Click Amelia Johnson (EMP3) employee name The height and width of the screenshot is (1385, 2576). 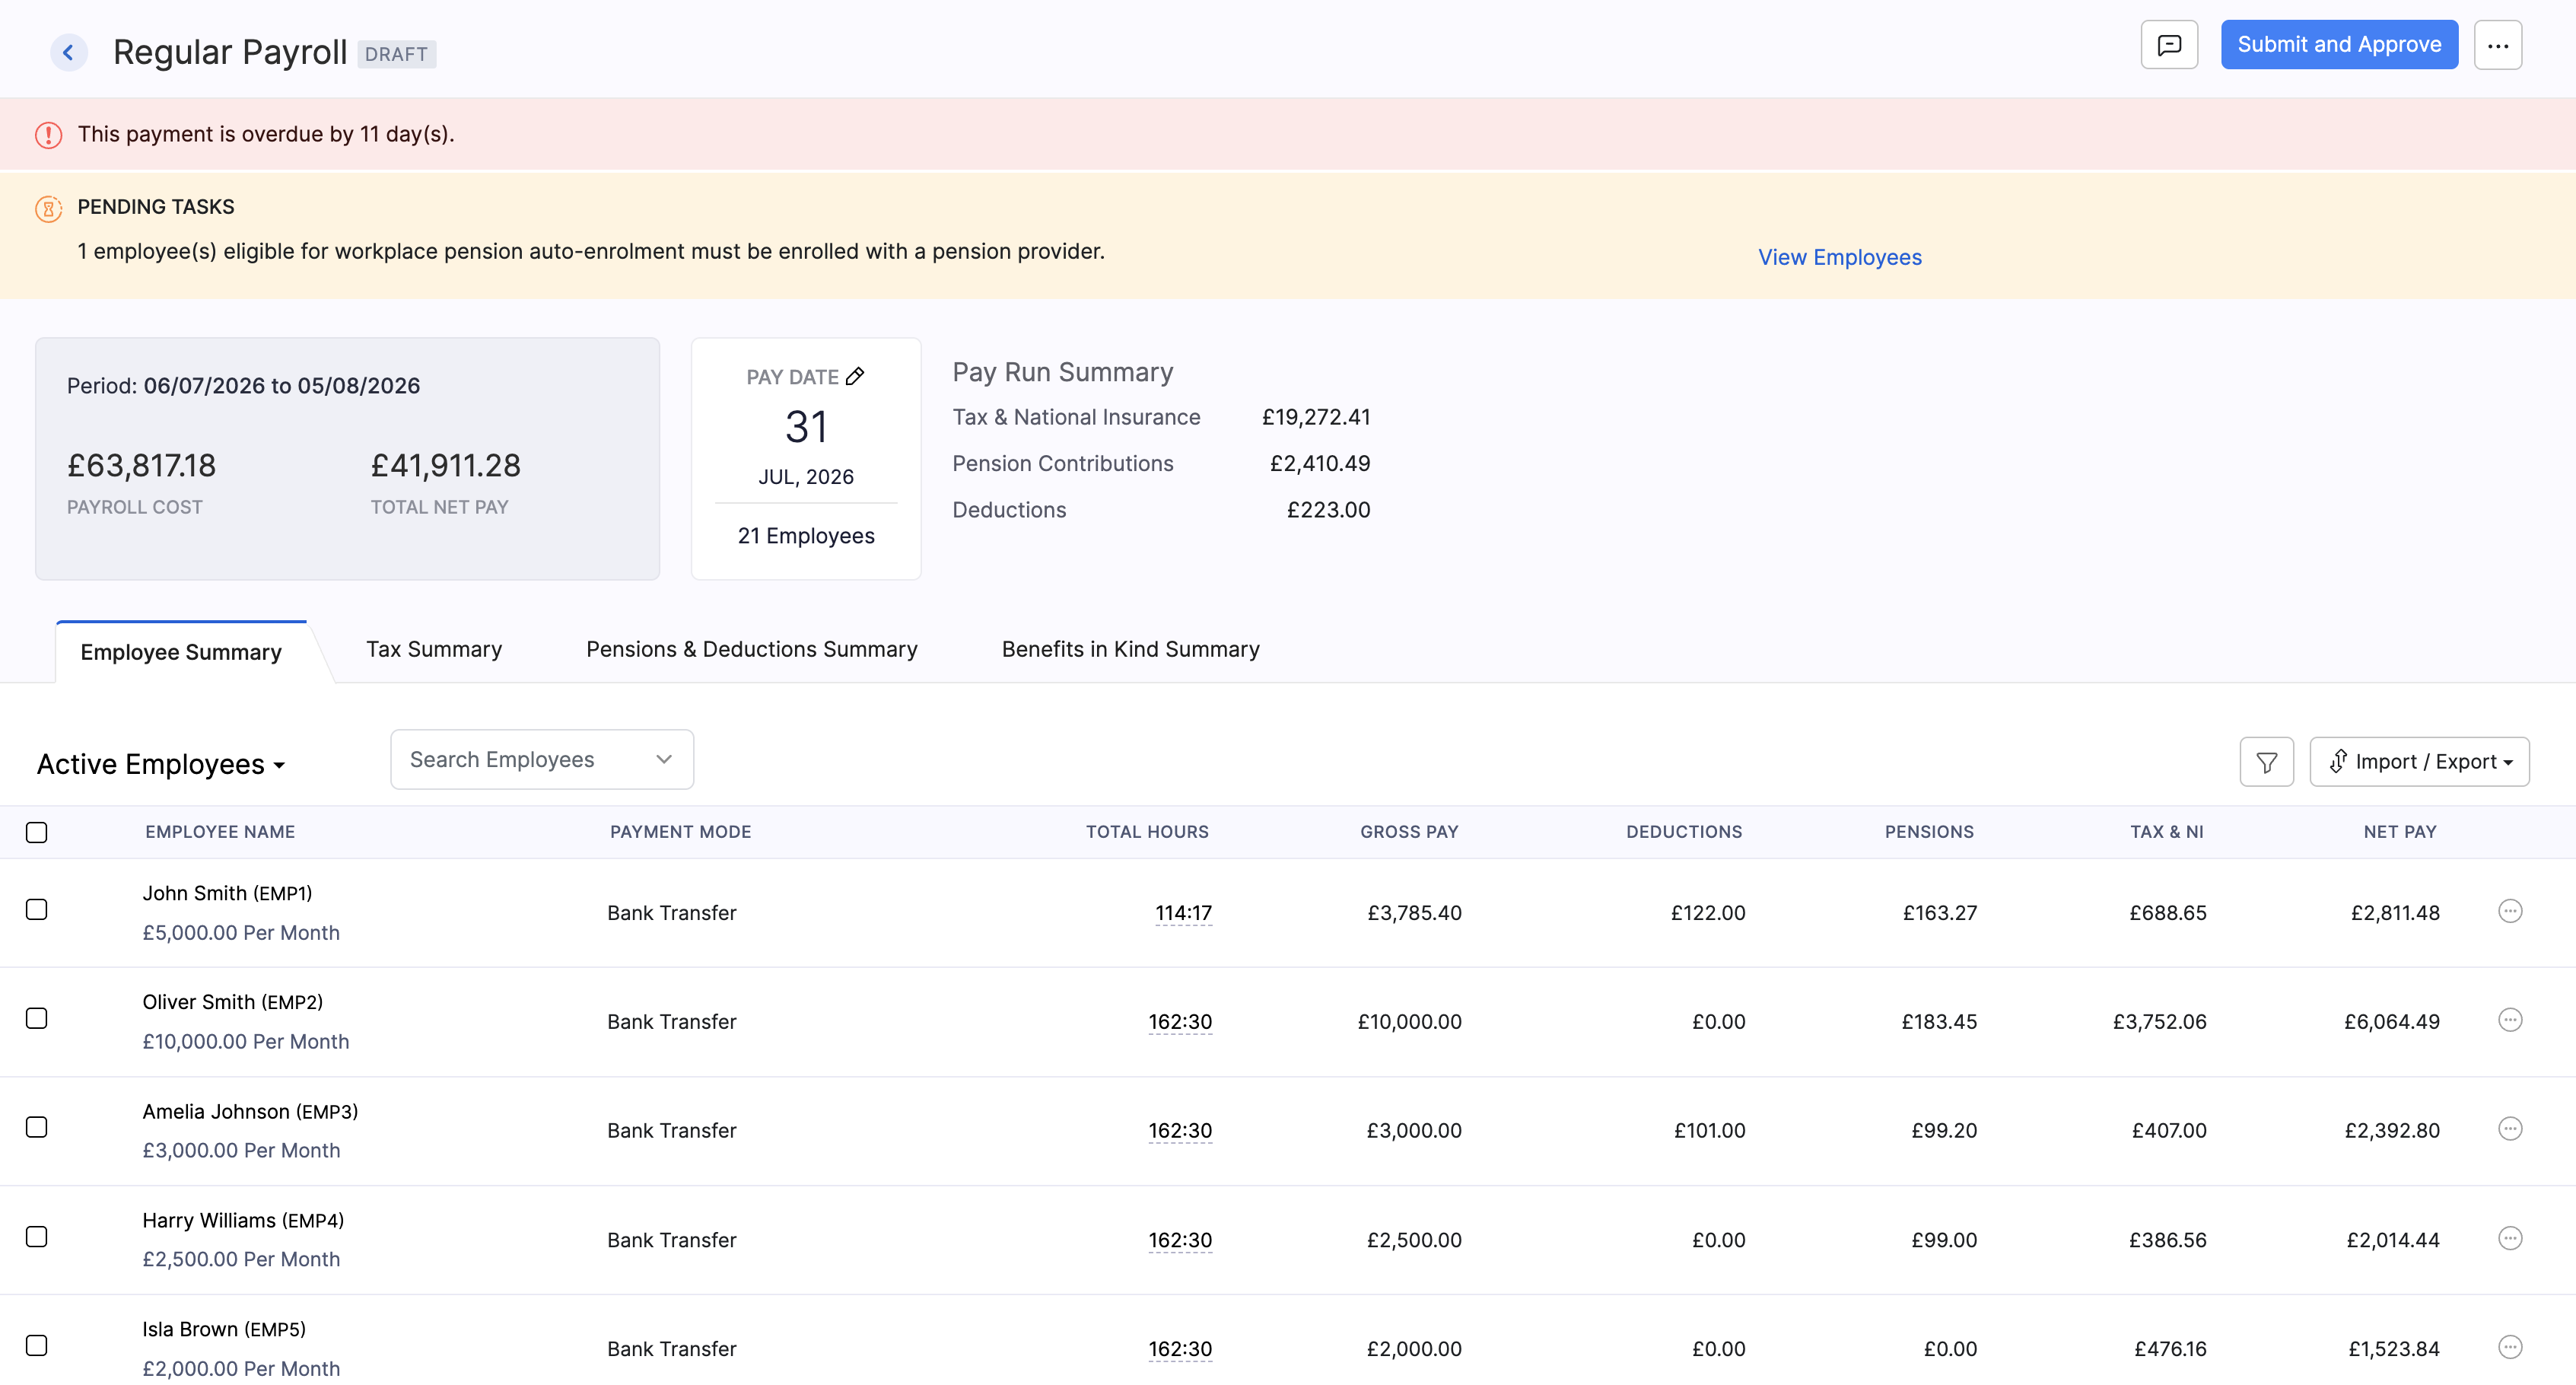250,1111
